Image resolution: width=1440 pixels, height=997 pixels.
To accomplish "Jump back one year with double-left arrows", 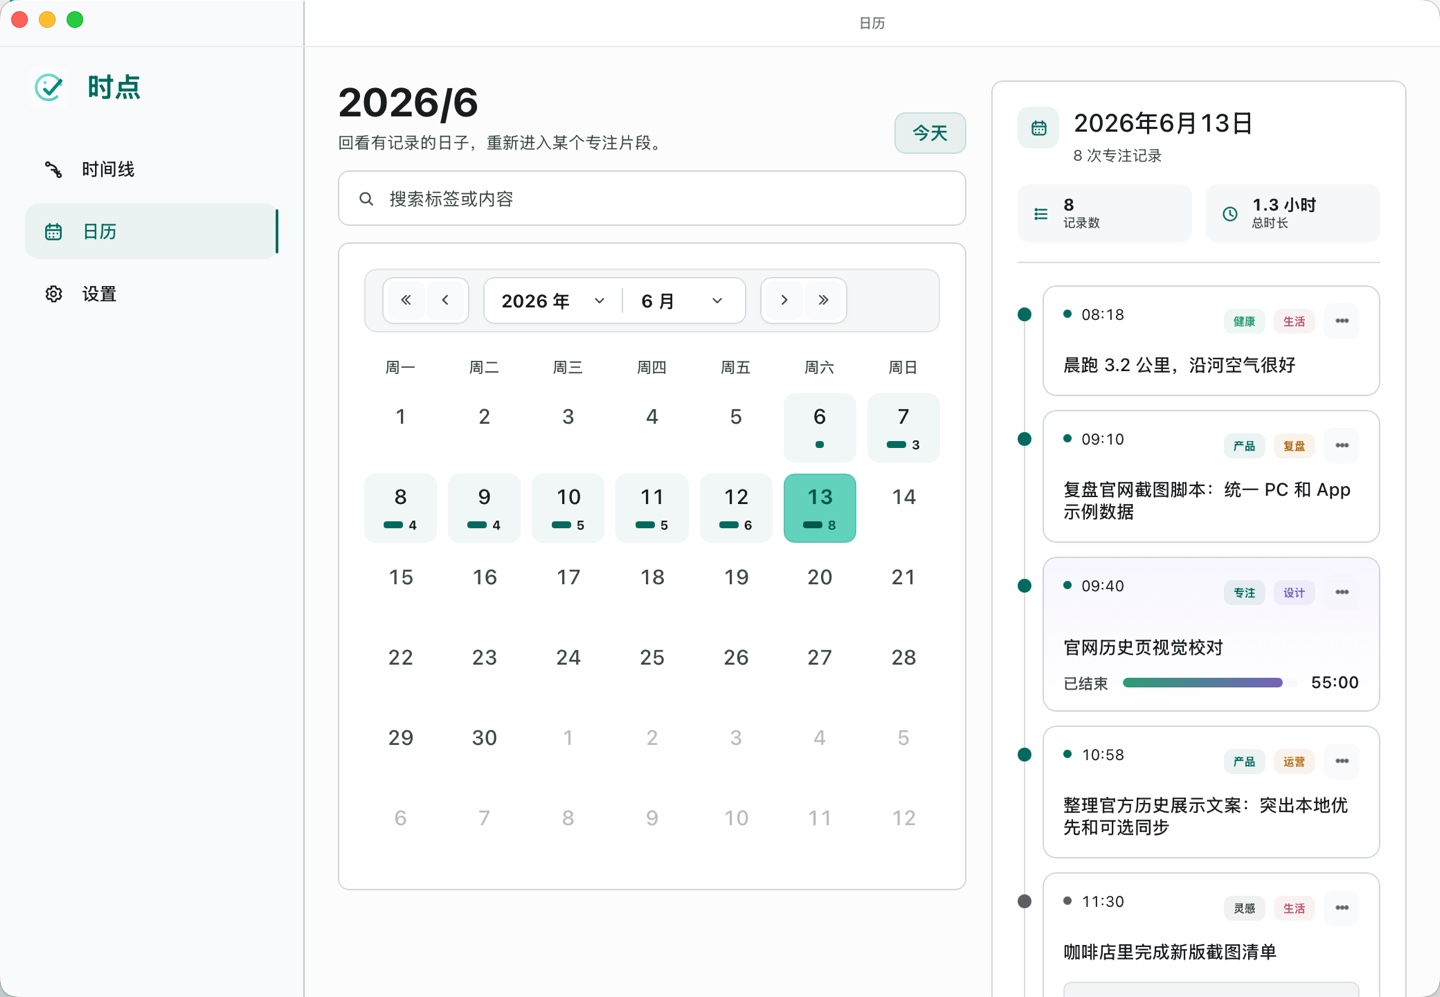I will coord(406,300).
